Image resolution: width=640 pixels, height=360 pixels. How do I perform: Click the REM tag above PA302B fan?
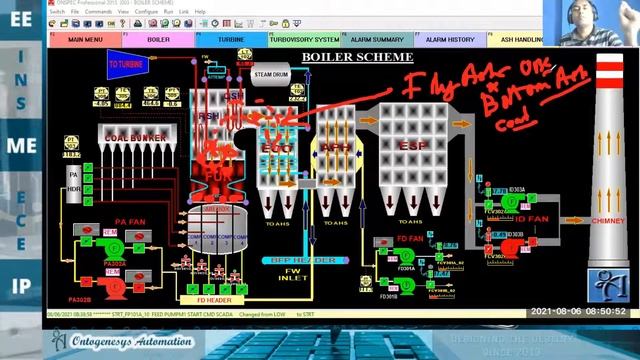pos(113,272)
